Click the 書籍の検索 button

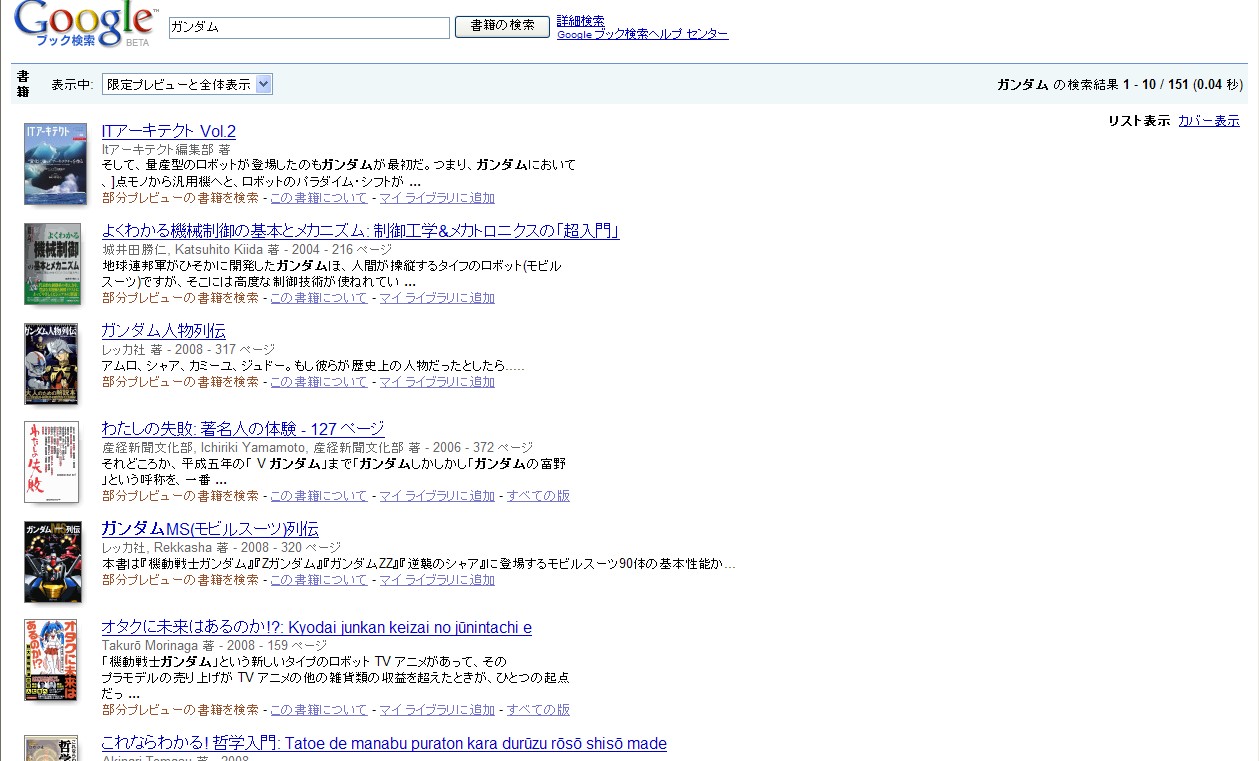tap(502, 26)
